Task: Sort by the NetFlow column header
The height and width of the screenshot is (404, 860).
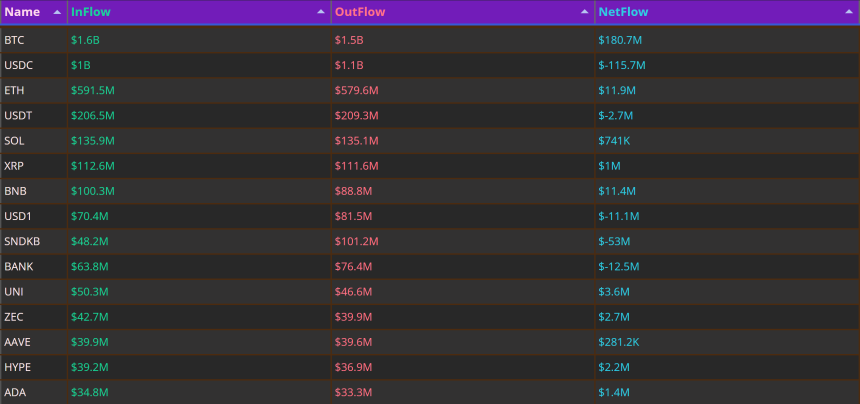Action: pos(727,12)
